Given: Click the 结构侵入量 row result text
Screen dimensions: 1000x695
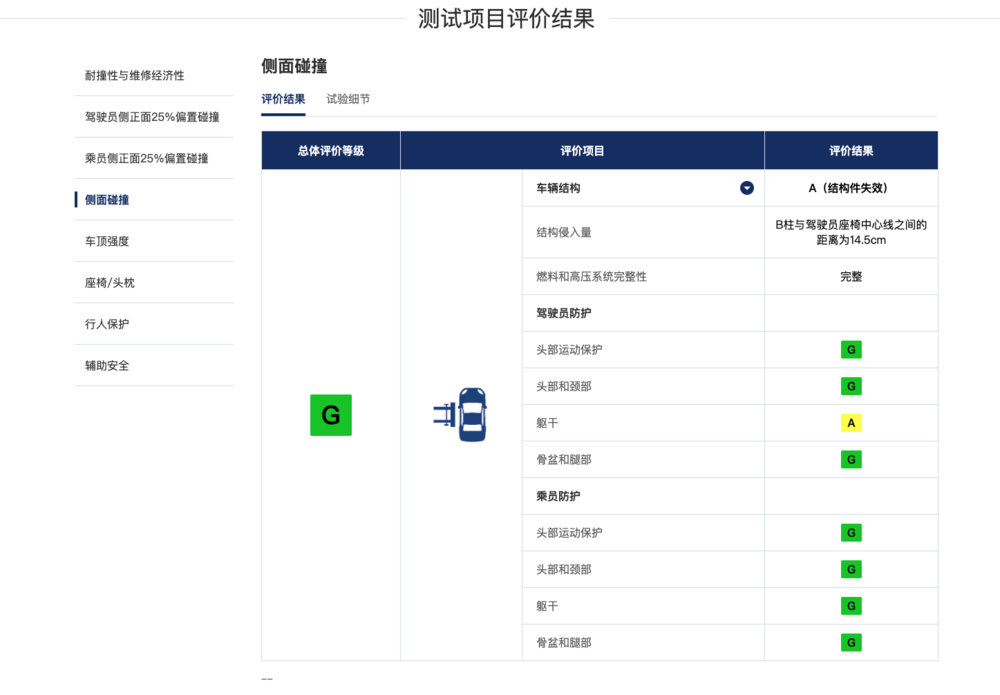Looking at the screenshot, I should [x=851, y=232].
